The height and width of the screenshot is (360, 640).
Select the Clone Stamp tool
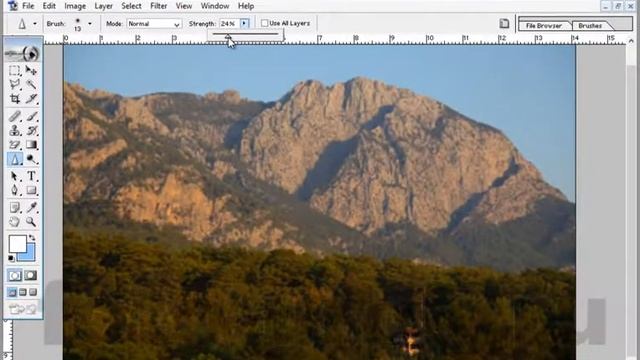15,131
